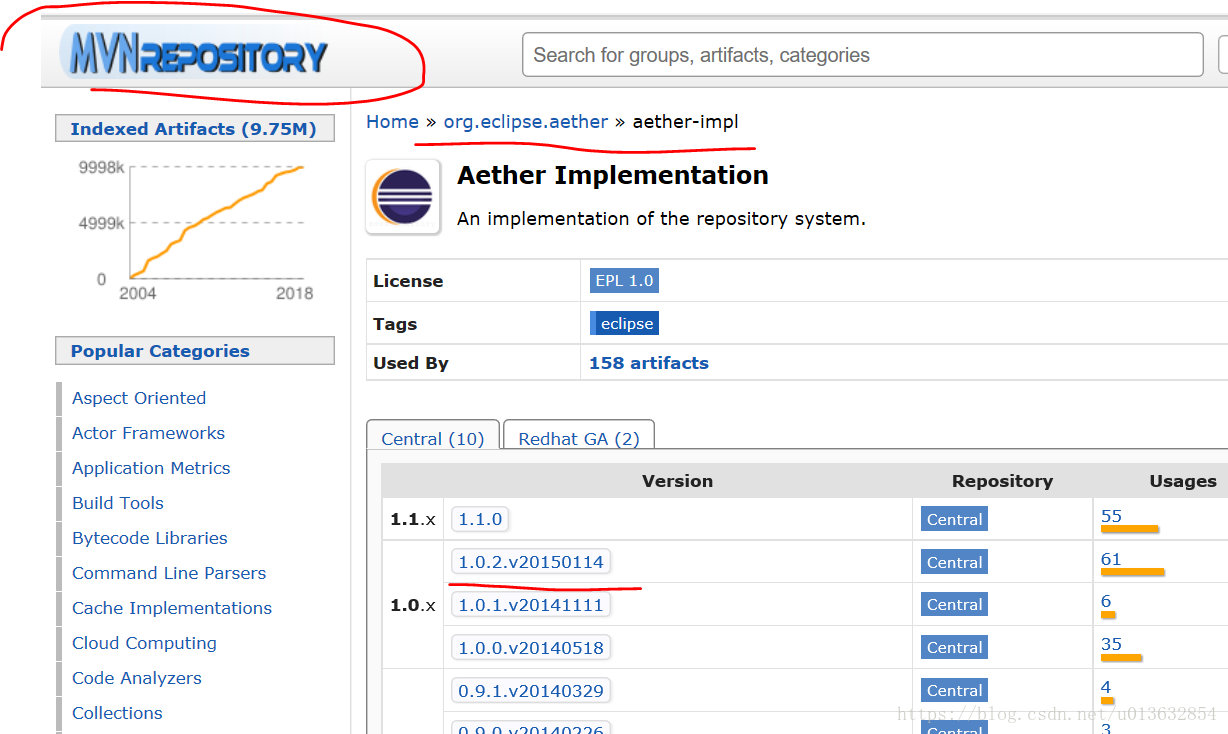
Task: Open the eclipse tag
Action: (x=624, y=324)
